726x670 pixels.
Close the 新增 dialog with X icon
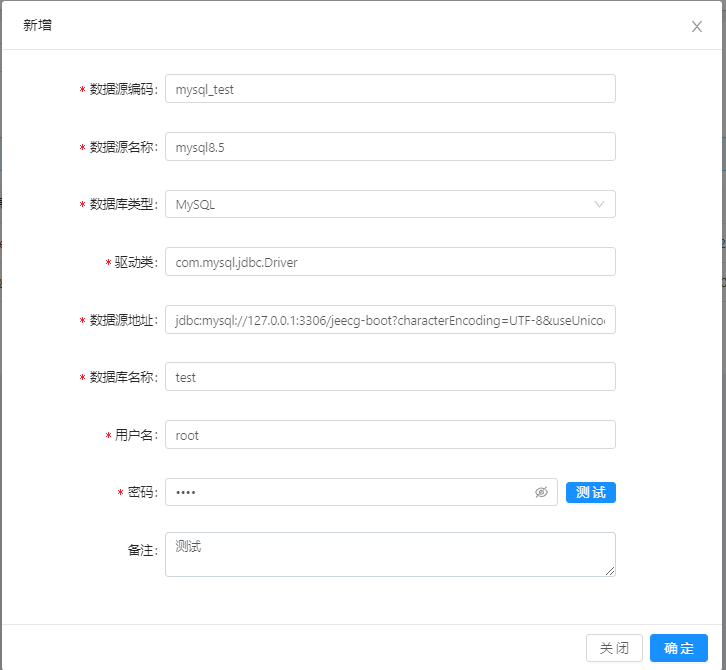[697, 26]
